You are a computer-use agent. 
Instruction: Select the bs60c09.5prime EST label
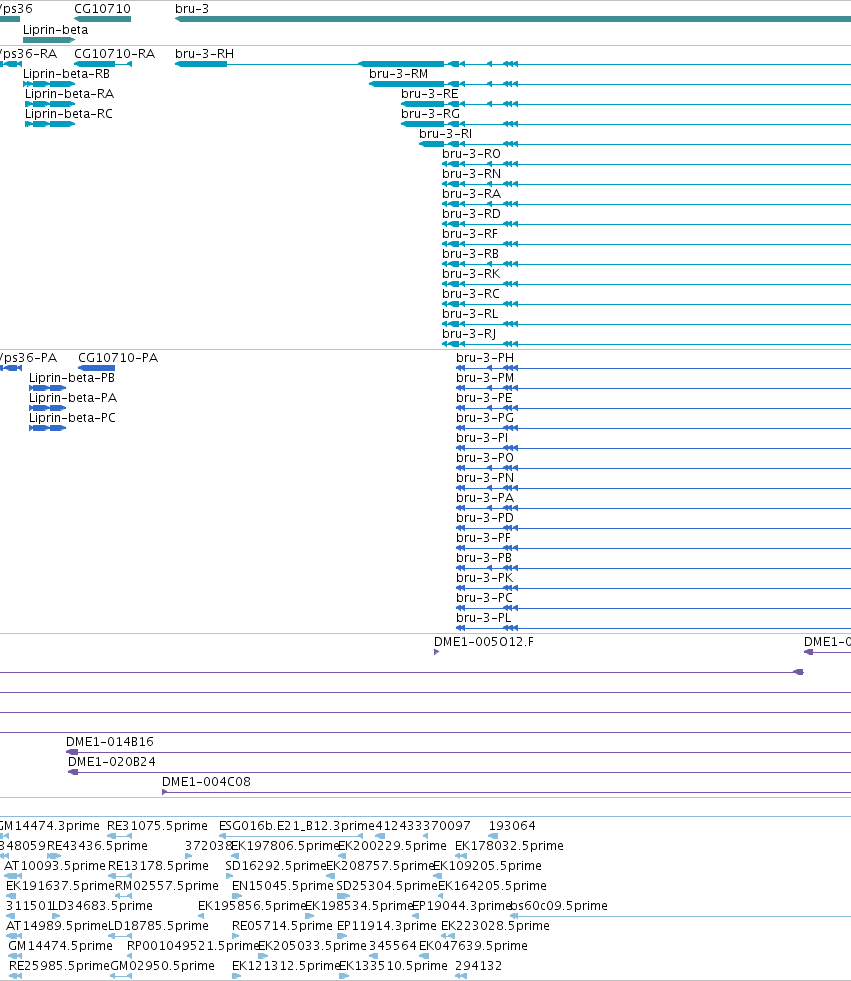(x=559, y=906)
